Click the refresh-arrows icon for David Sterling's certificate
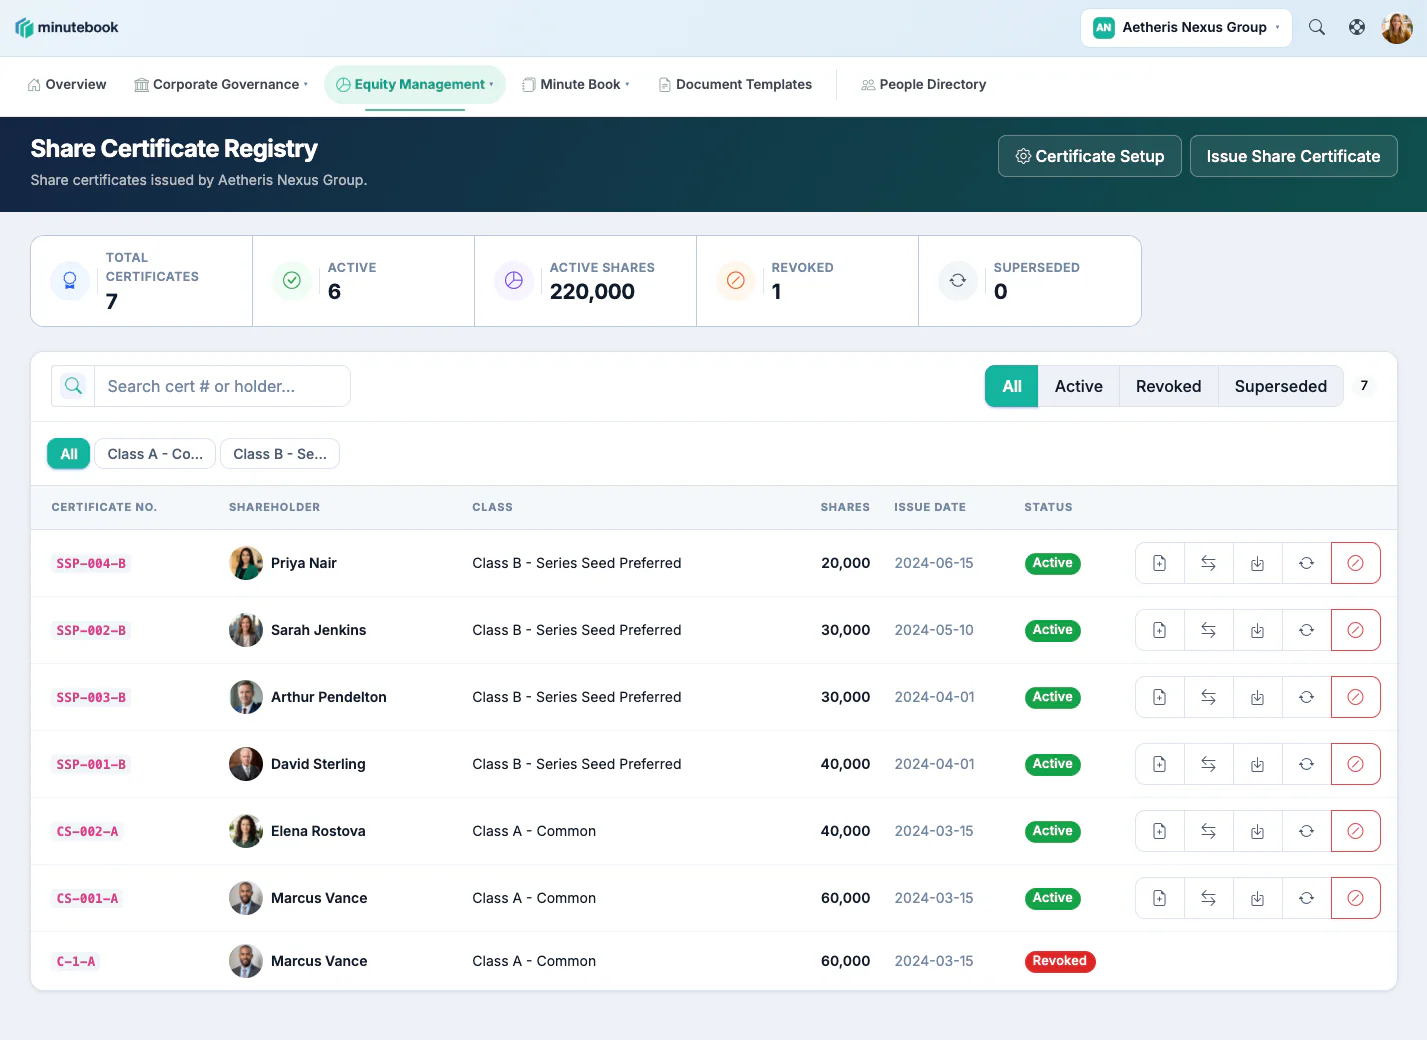Image resolution: width=1427 pixels, height=1040 pixels. 1306,764
